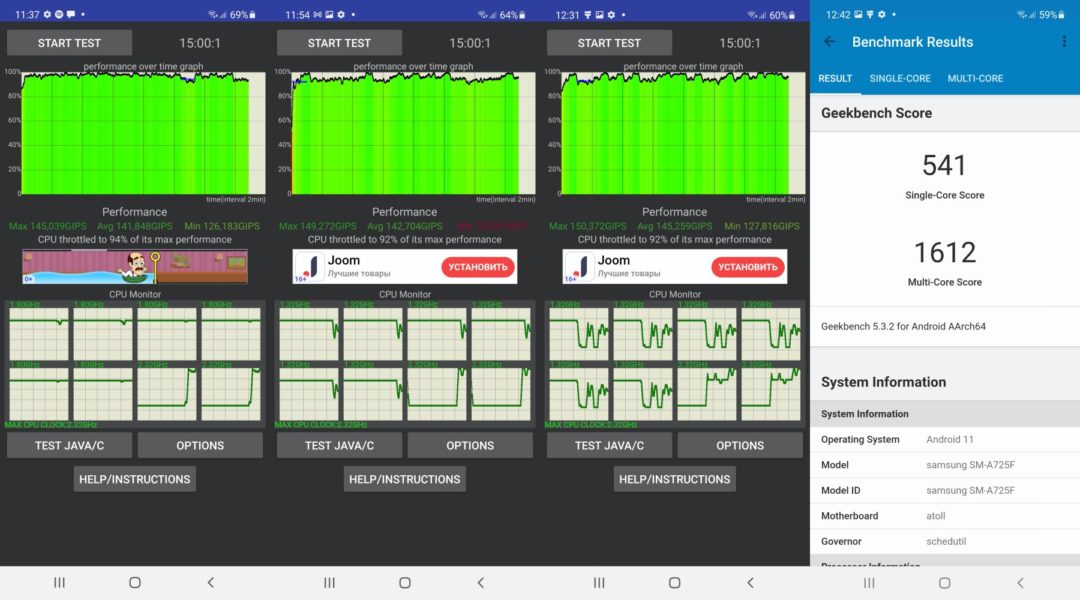Click HELP/INSTRUCTIONS in the 11:37 screenshot

point(135,480)
